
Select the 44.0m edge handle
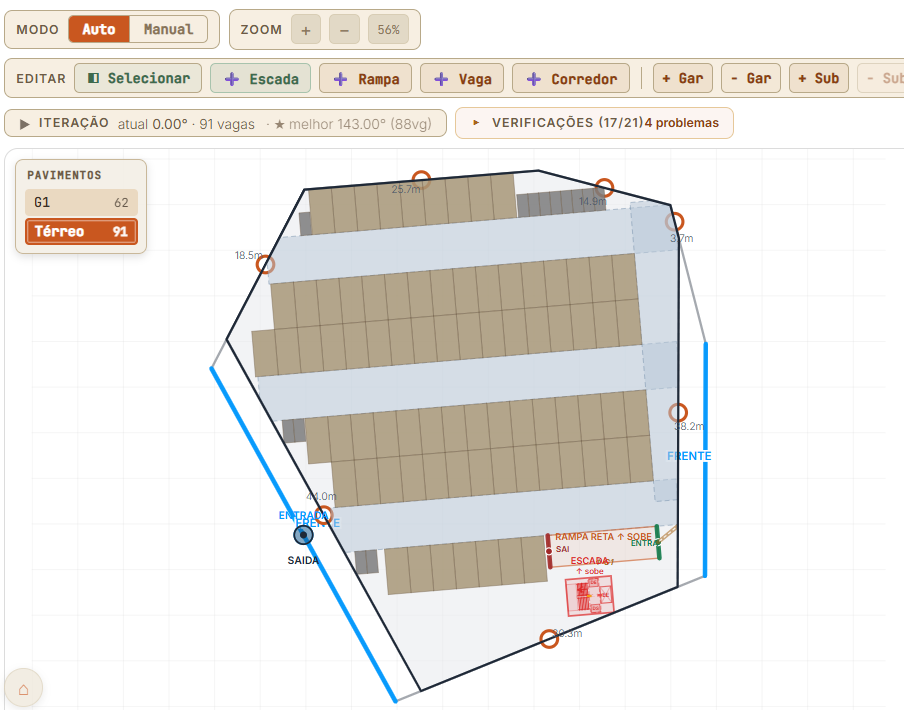(324, 515)
